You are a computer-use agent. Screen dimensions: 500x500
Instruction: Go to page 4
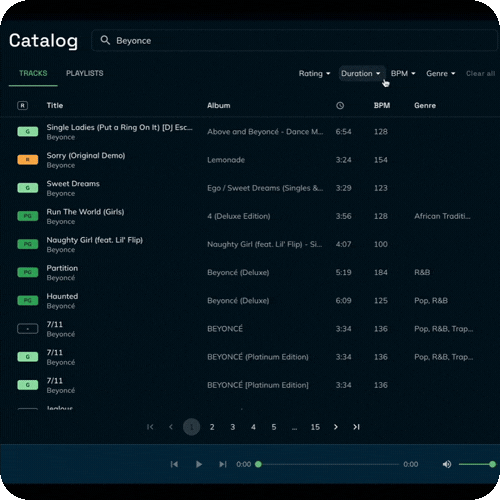point(253,427)
